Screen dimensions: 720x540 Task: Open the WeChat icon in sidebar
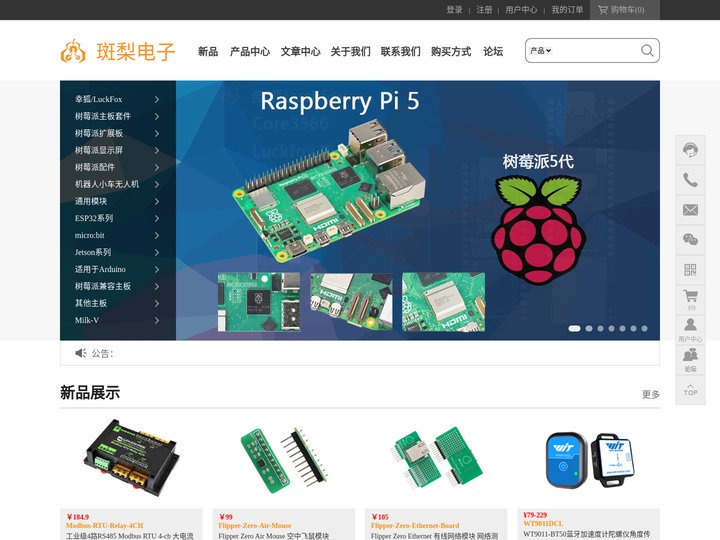coord(690,240)
